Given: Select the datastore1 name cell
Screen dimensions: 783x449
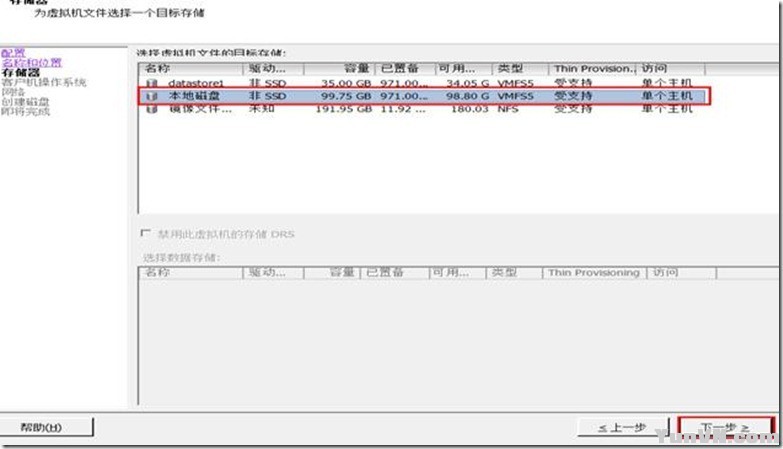Looking at the screenshot, I should 196,83.
